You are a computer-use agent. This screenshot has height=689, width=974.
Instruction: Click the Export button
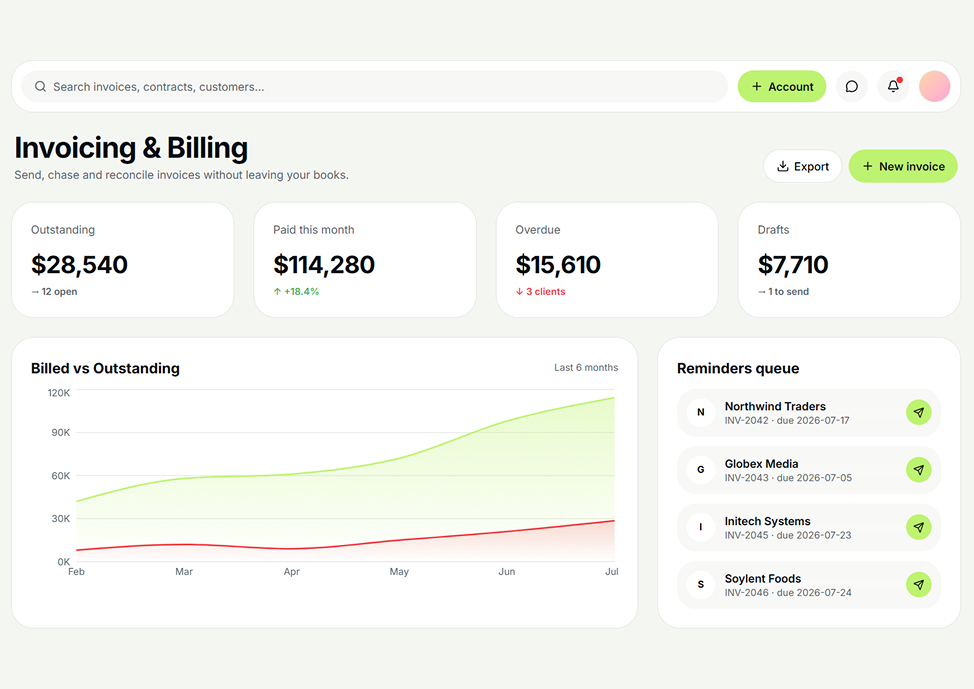point(803,166)
